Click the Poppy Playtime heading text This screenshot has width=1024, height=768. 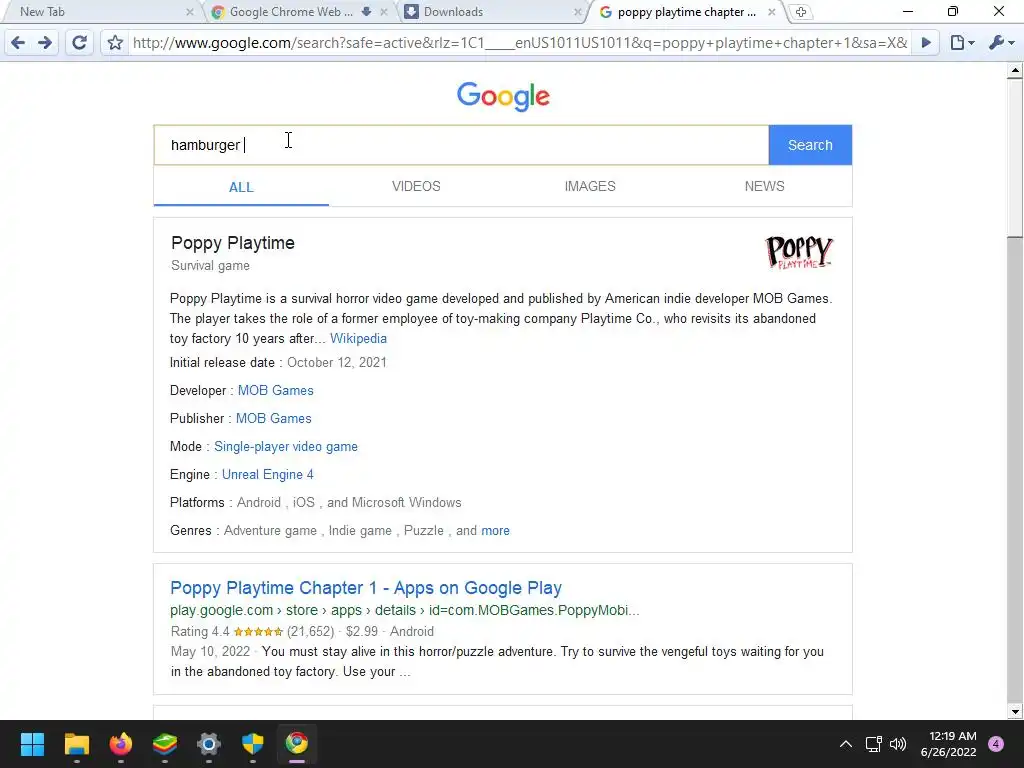point(232,243)
